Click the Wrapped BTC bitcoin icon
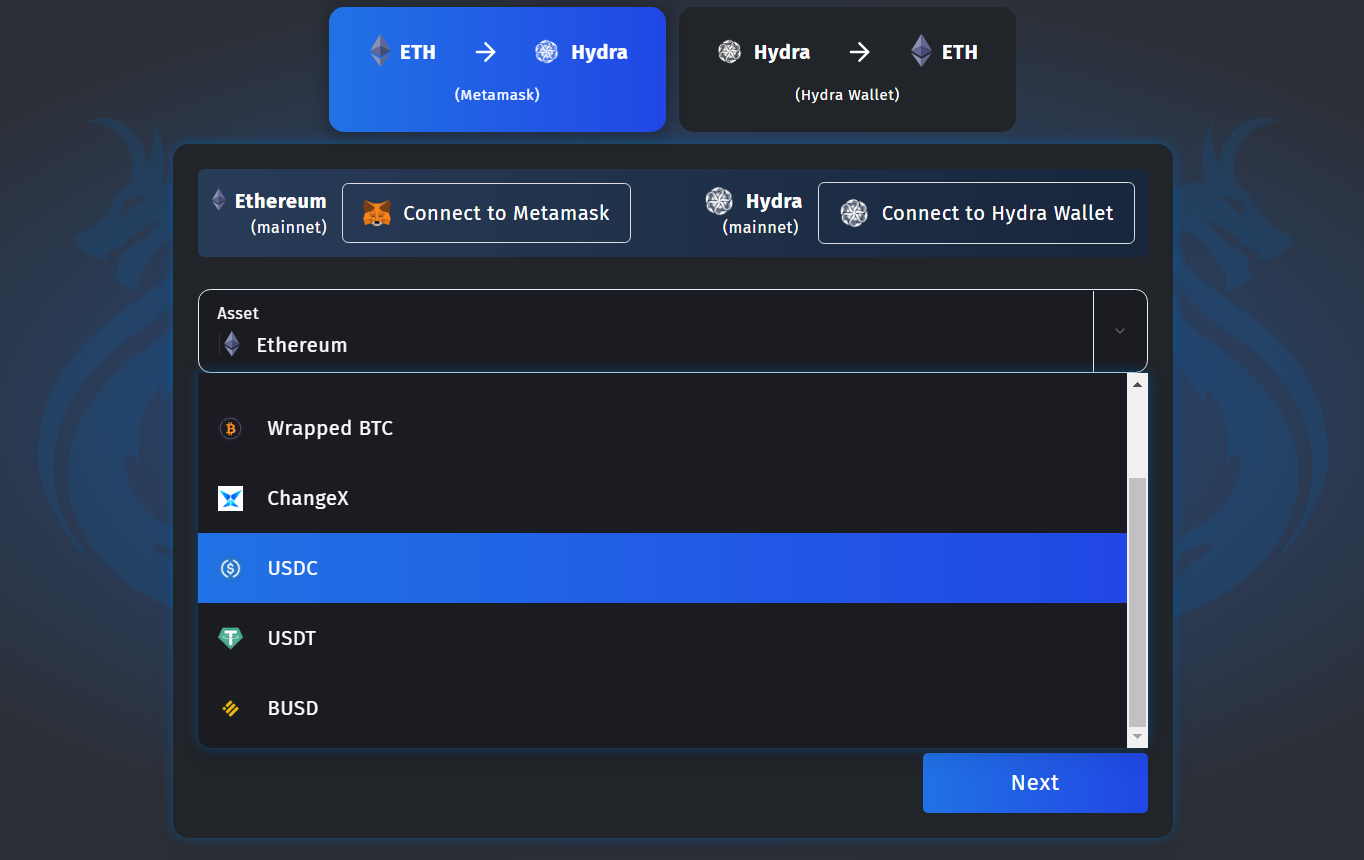 230,429
